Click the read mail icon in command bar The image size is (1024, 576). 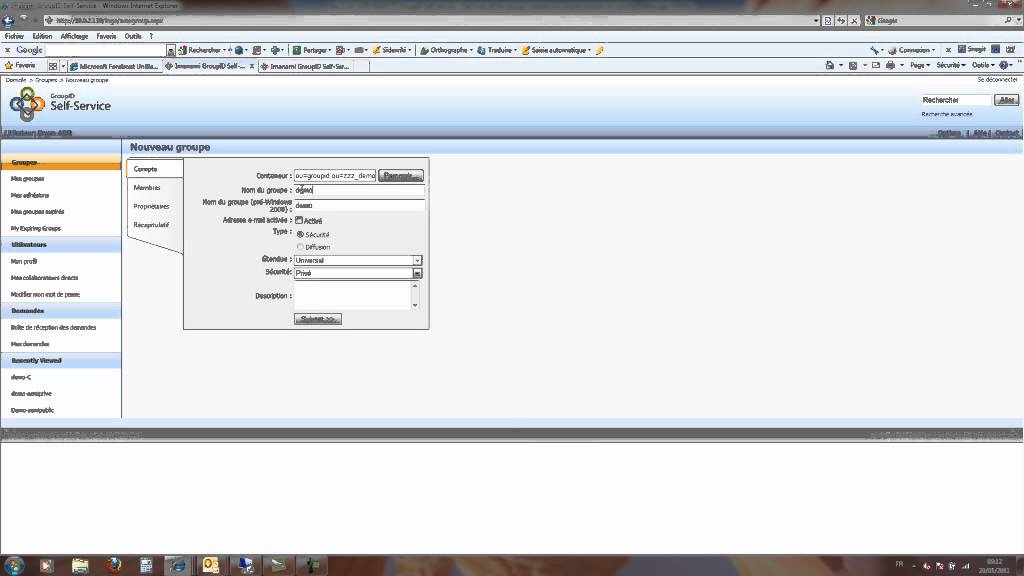pos(876,65)
